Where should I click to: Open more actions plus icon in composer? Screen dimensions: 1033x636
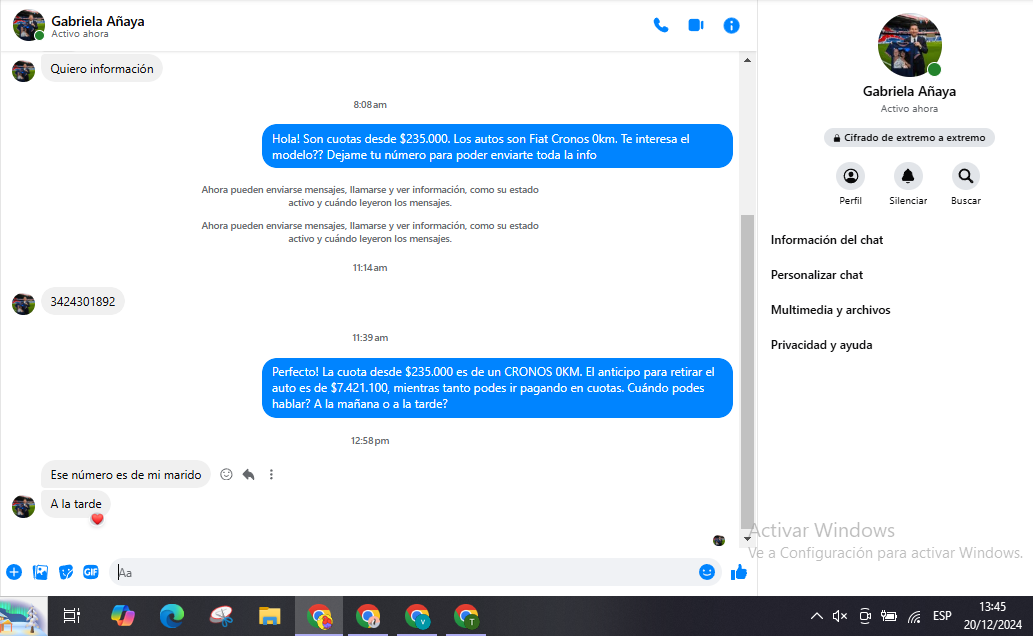(14, 572)
